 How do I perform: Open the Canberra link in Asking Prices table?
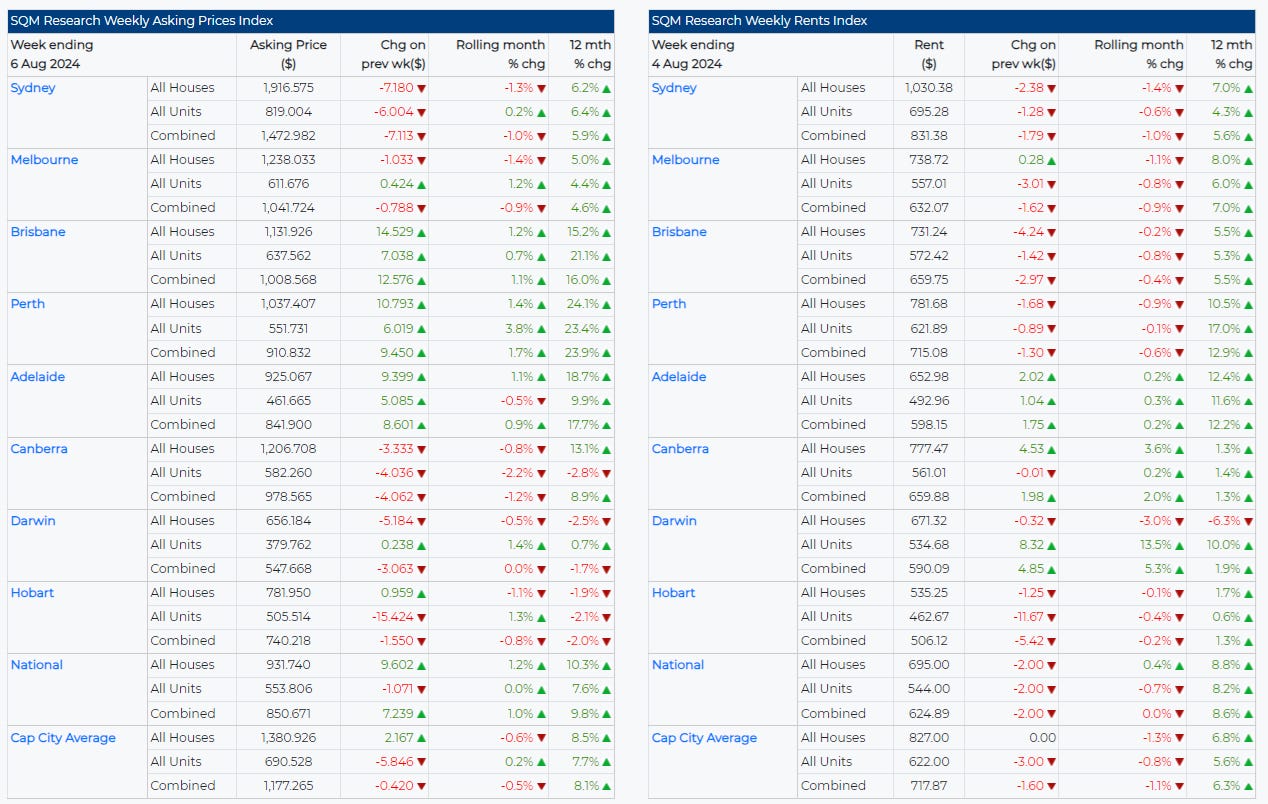tap(39, 449)
